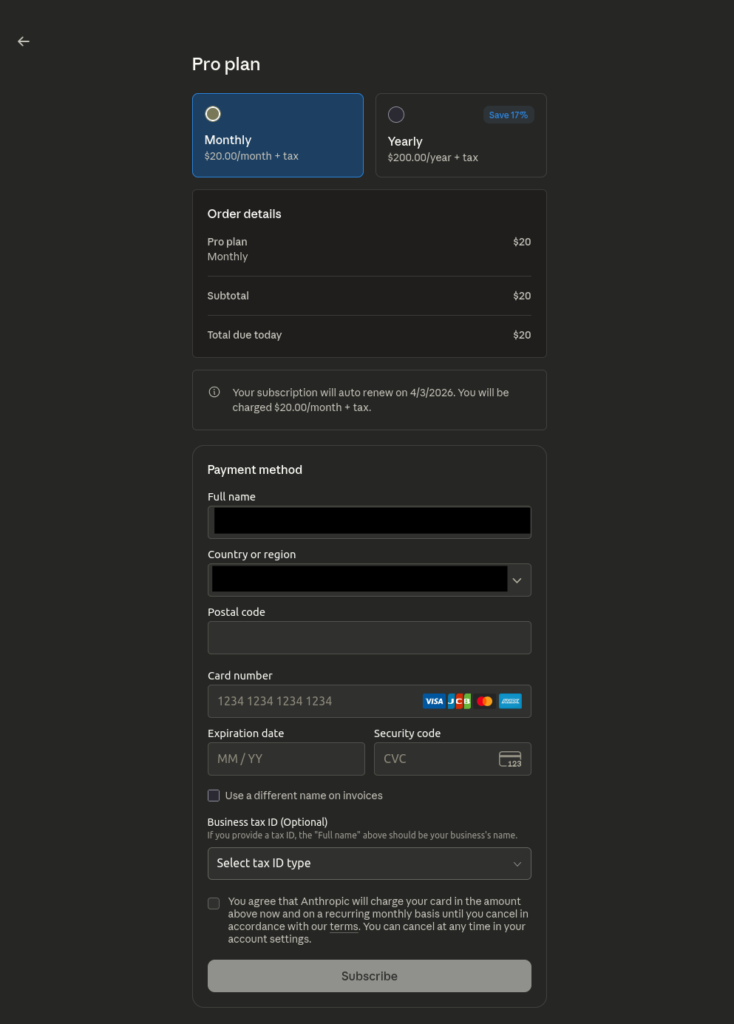The width and height of the screenshot is (734, 1024).
Task: Click the Visa card logo
Action: (x=433, y=701)
